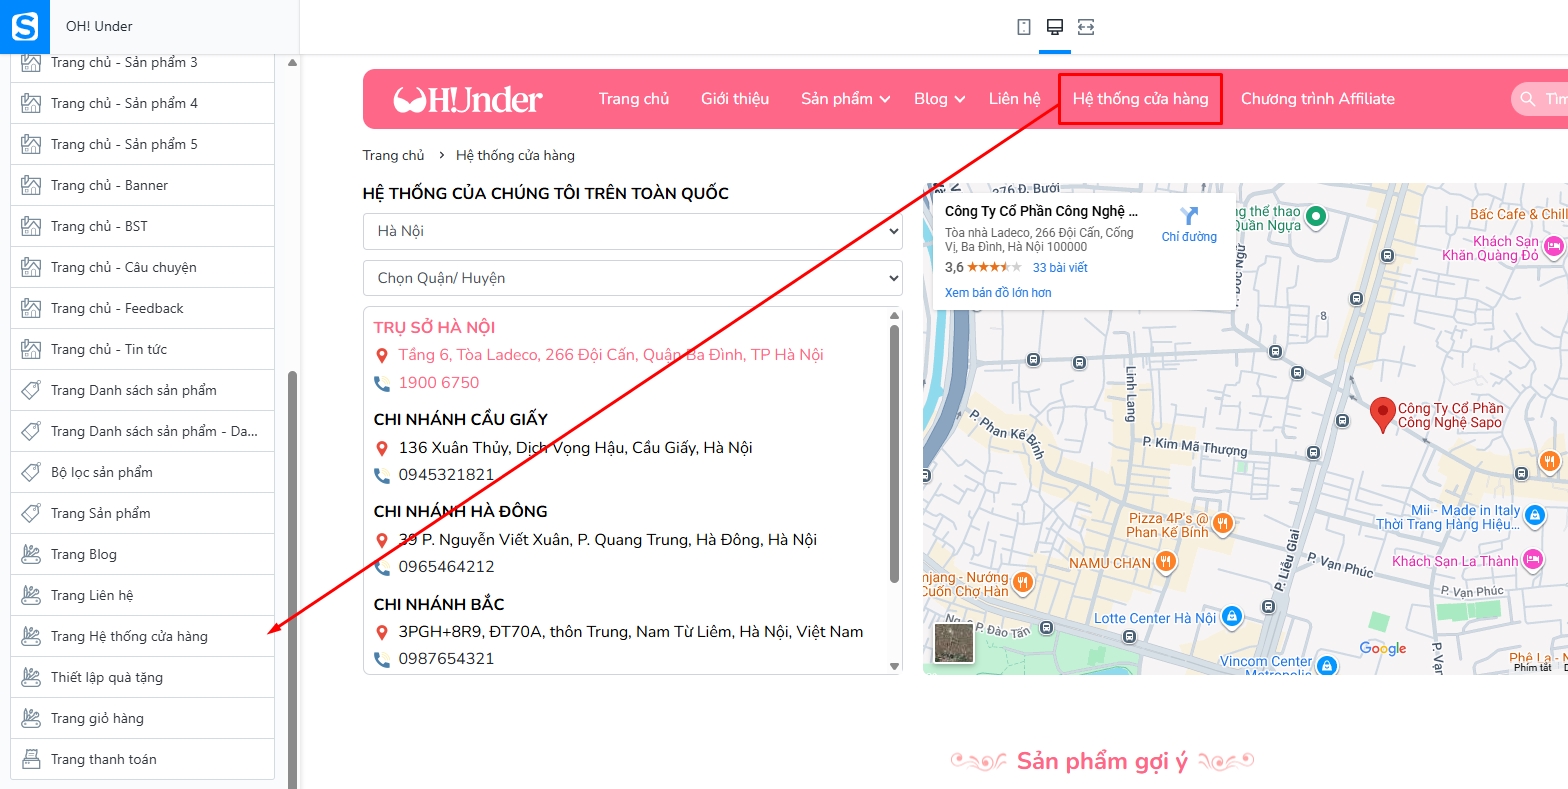Viewport: 1568px width, 789px height.
Task: Click the 3PGH+8R9, ĐT70A address
Action: coord(631,632)
